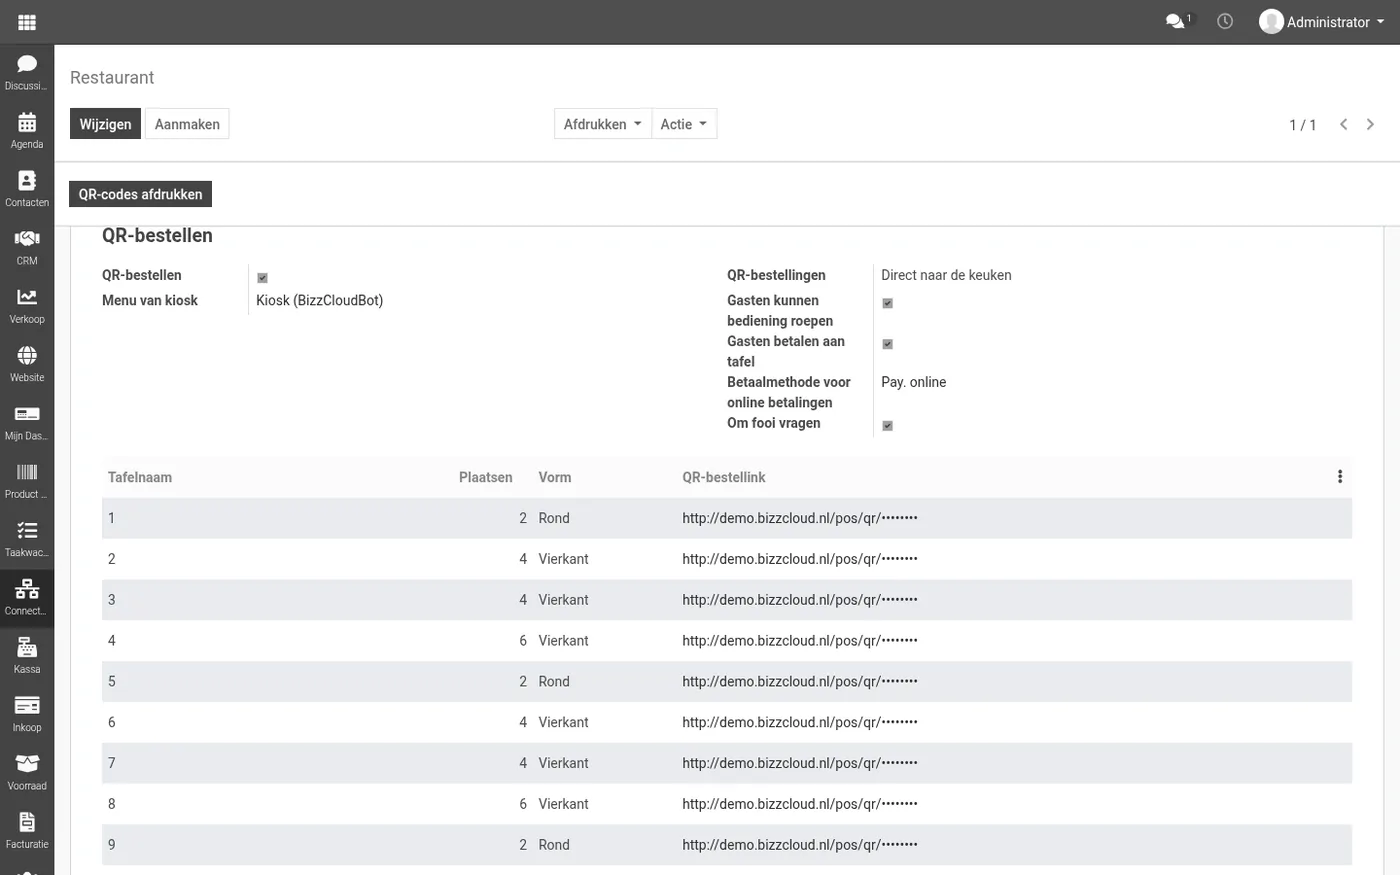
Task: Open table column options kebab menu
Action: pos(1340,477)
